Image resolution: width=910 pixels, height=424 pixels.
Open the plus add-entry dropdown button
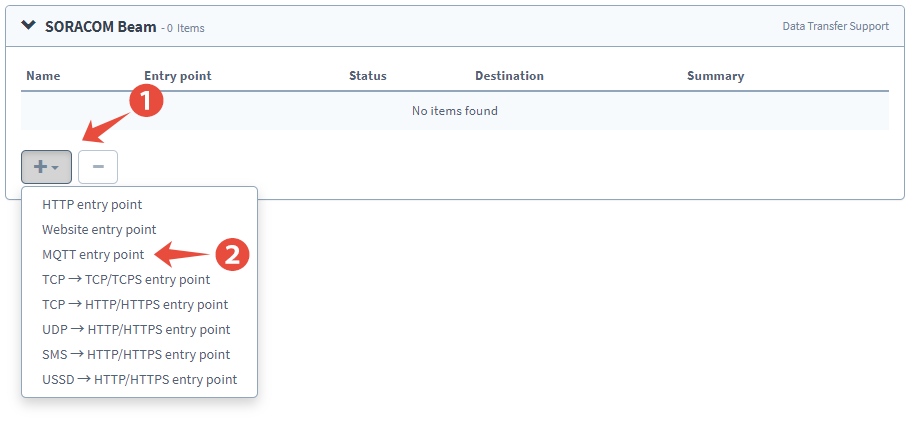point(46,167)
